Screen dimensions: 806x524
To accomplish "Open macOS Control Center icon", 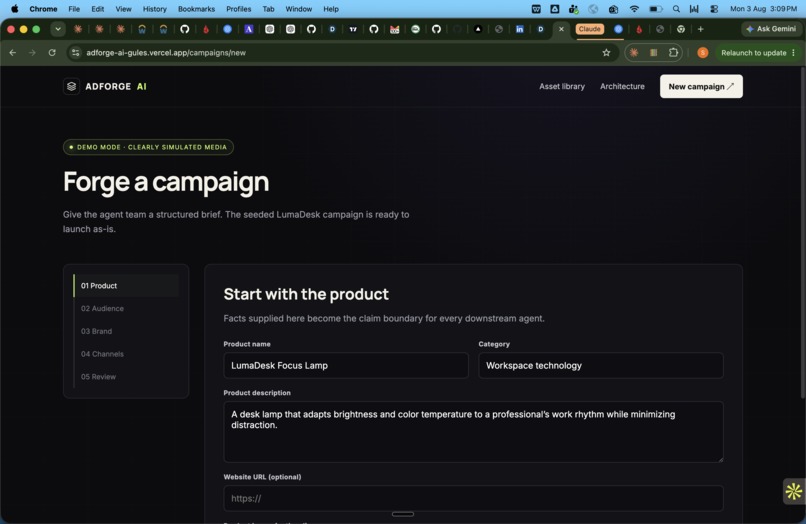I will [x=714, y=9].
